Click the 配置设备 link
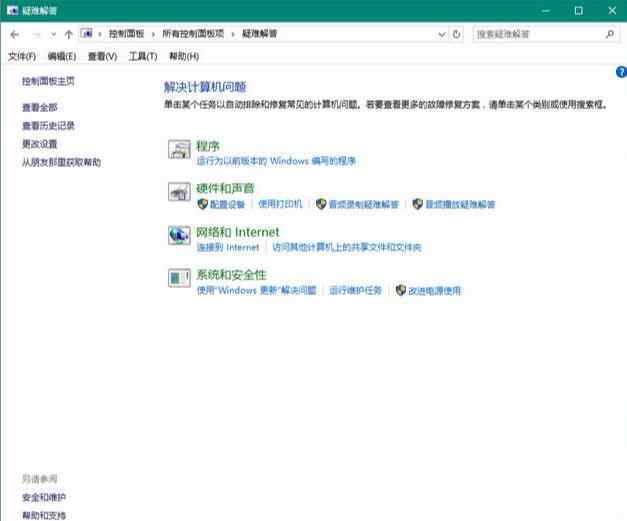627x521 pixels. point(228,204)
